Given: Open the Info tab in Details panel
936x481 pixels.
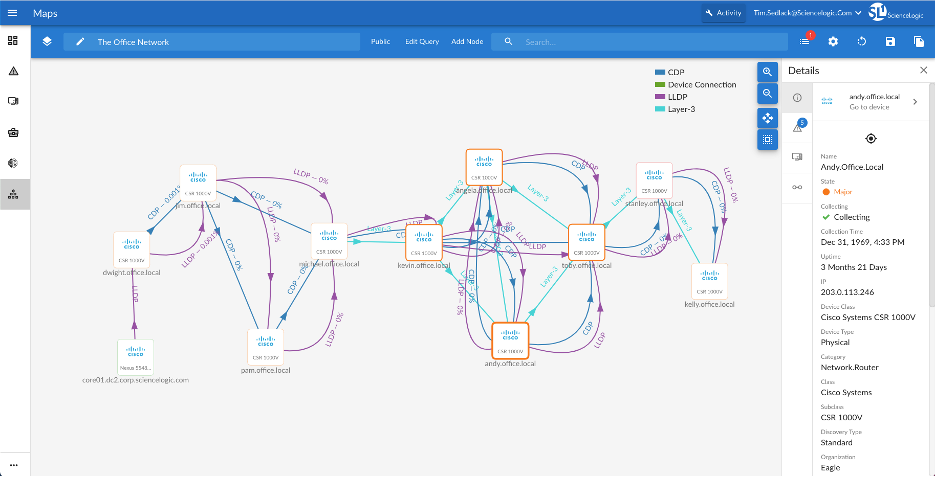Looking at the screenshot, I should [x=797, y=98].
